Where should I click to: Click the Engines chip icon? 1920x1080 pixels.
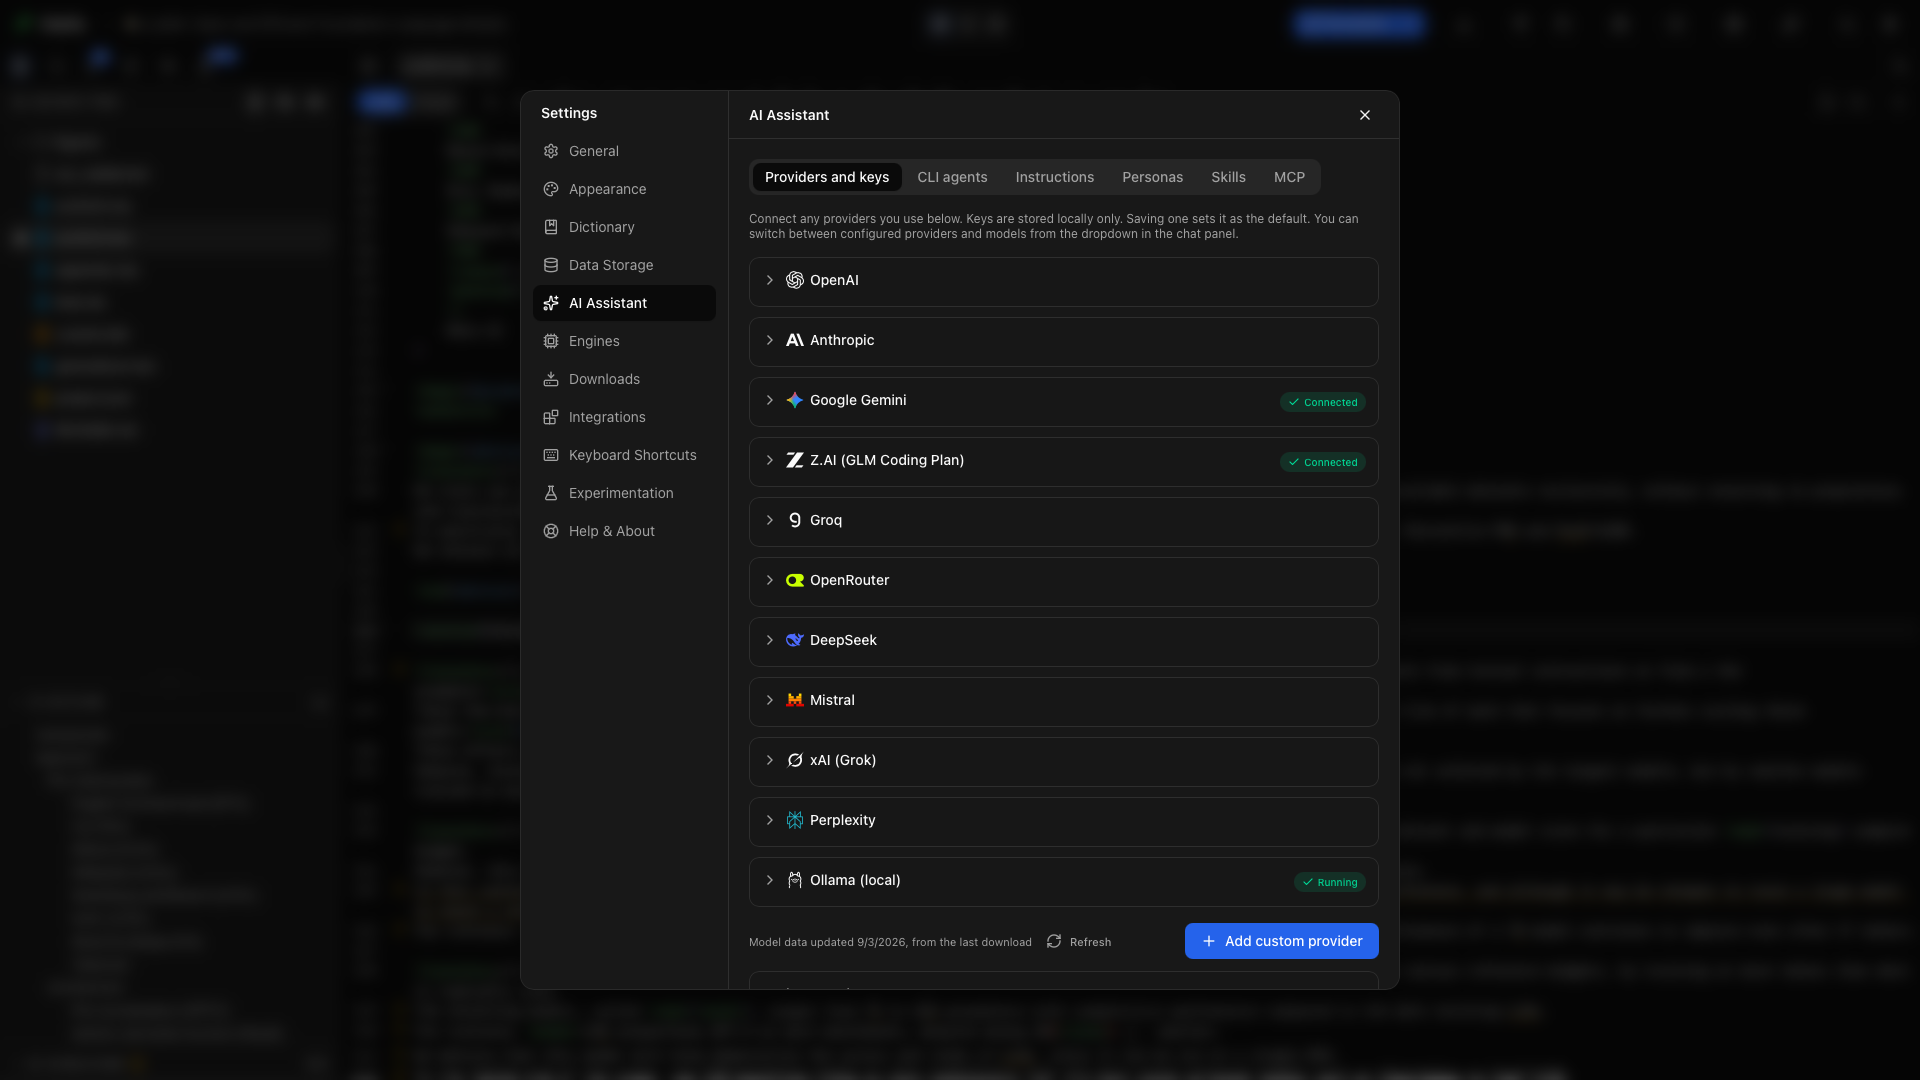(551, 341)
